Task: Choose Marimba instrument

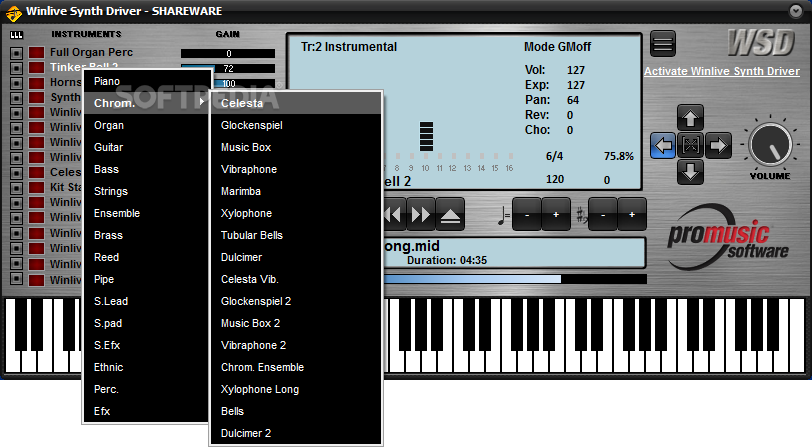Action: (296, 191)
